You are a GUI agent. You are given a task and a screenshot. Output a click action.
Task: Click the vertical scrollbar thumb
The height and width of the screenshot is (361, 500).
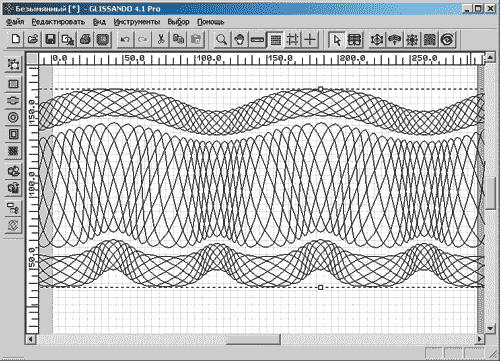click(x=490, y=193)
